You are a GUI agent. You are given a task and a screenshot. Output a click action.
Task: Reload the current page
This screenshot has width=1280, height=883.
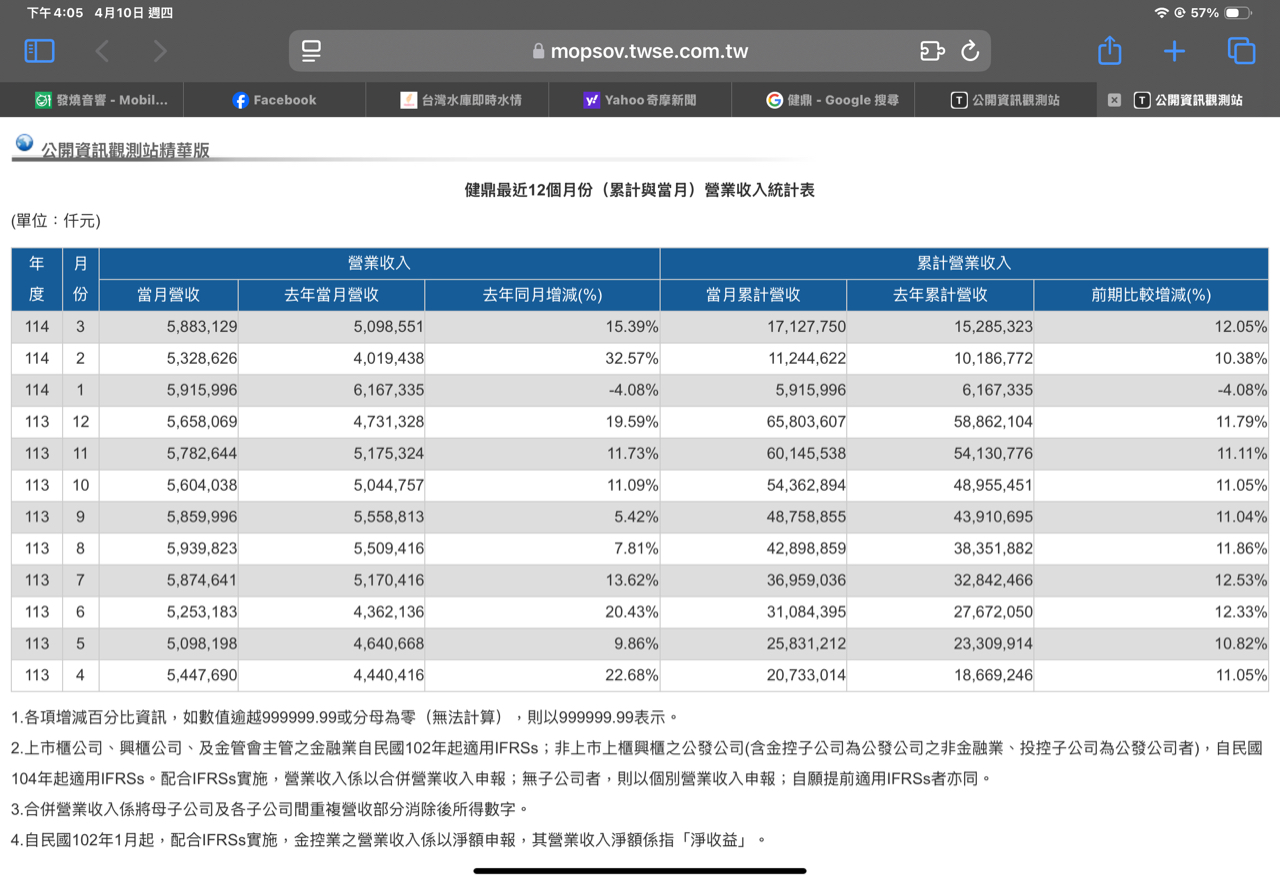click(x=969, y=51)
